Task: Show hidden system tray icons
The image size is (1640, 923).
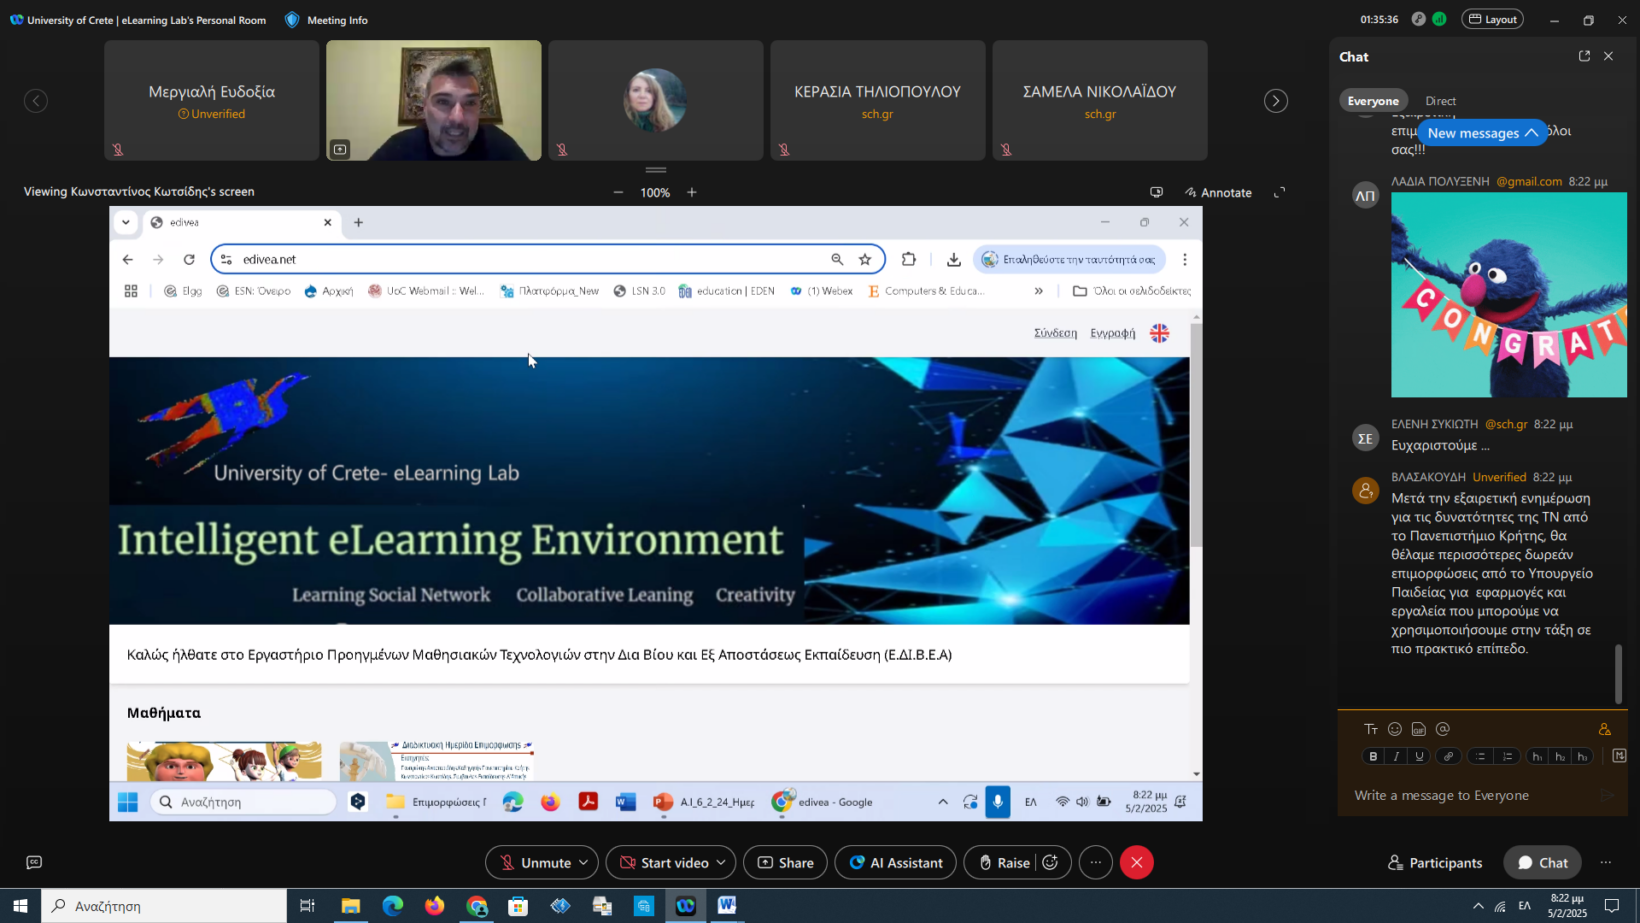Action: (1478, 906)
